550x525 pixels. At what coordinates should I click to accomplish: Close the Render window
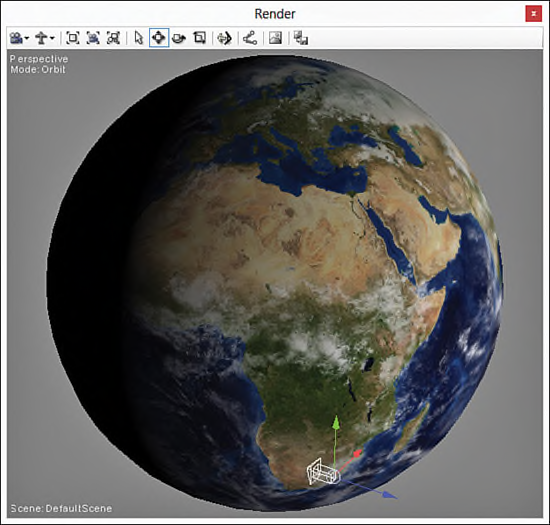click(x=534, y=14)
